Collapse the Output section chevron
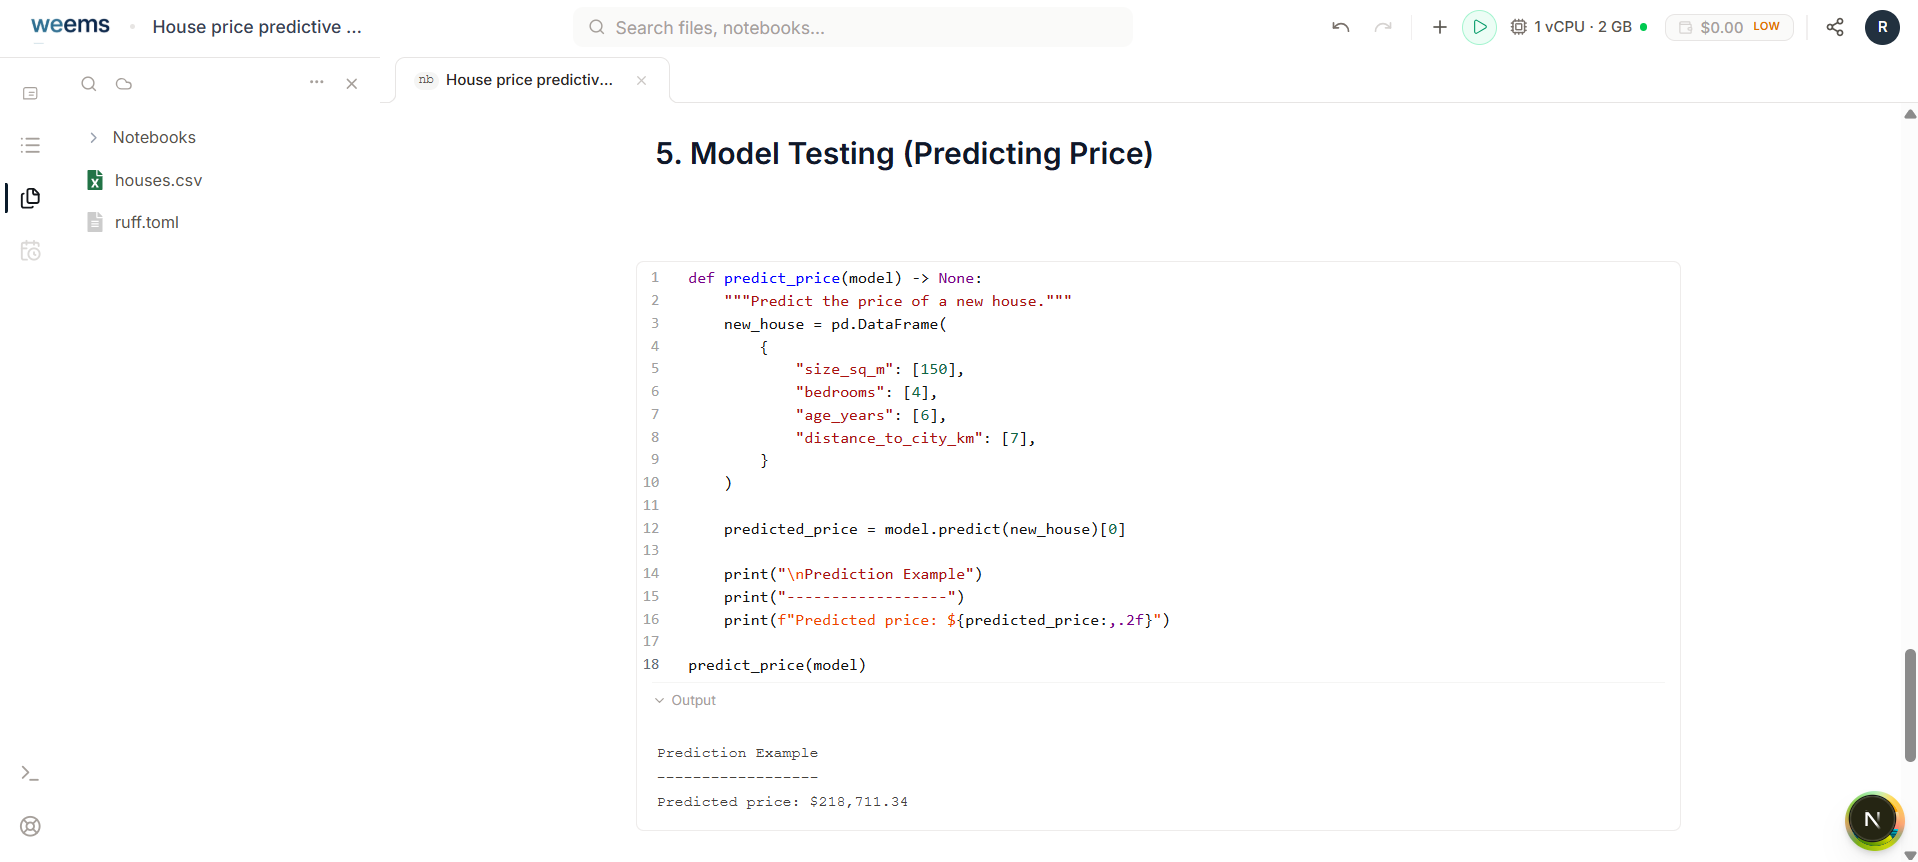1918x862 pixels. pyautogui.click(x=659, y=700)
